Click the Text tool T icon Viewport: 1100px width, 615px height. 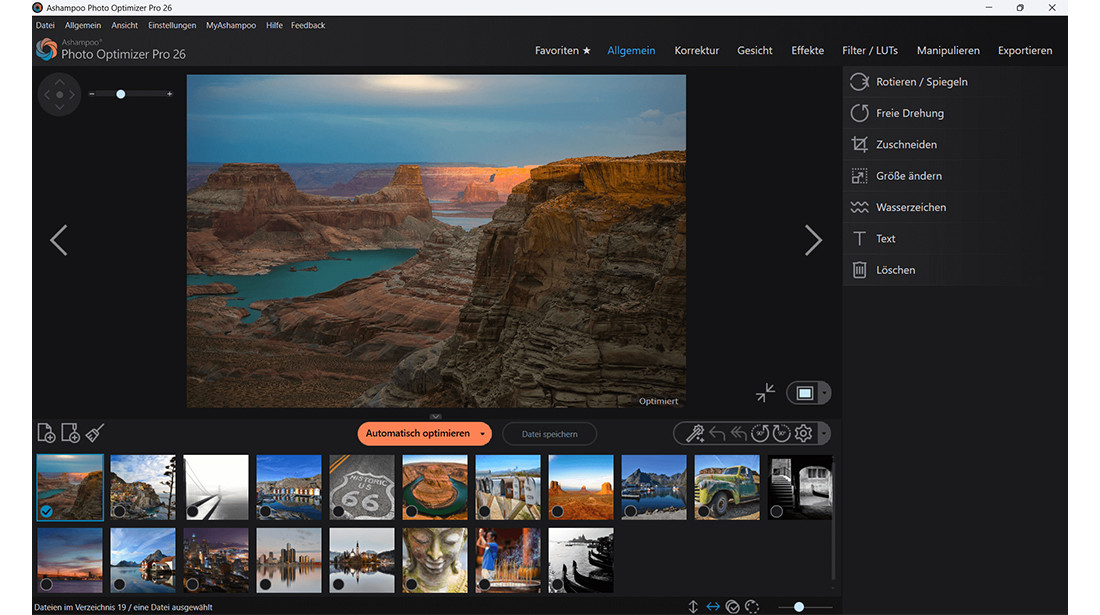coord(859,238)
